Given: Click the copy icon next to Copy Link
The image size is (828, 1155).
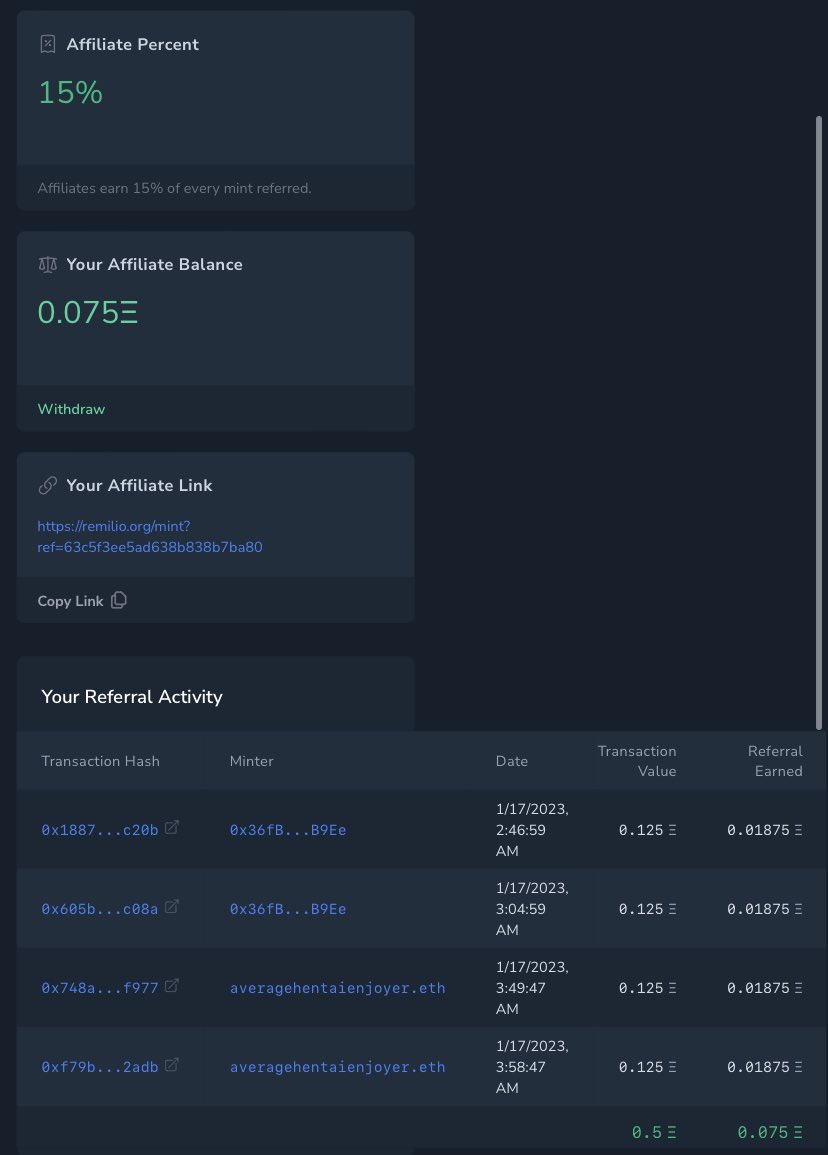Looking at the screenshot, I should pyautogui.click(x=119, y=600).
